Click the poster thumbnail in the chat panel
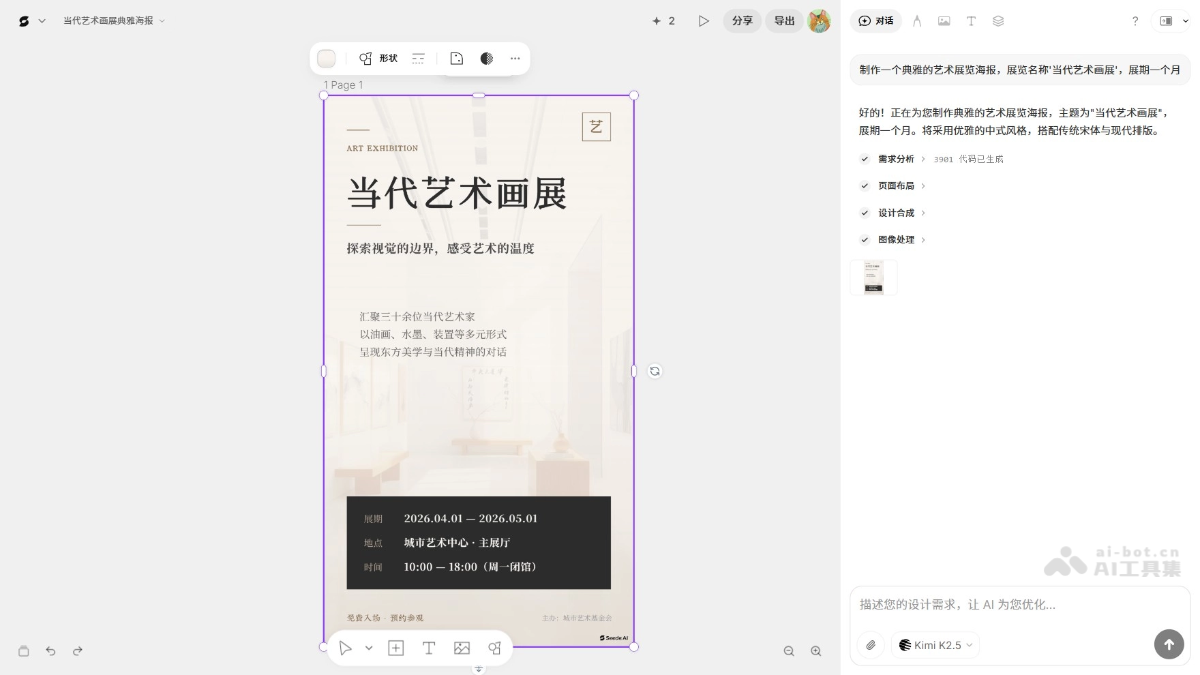This screenshot has width=1200, height=675. click(x=873, y=277)
